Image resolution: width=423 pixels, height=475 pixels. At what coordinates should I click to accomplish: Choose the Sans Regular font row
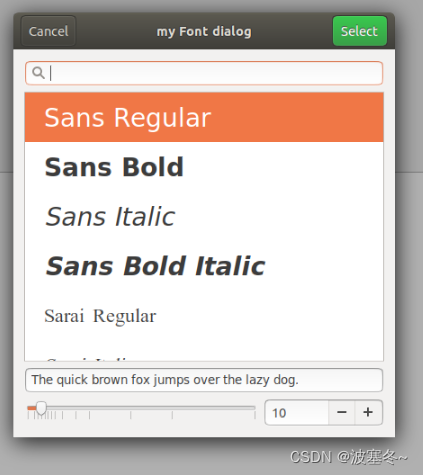pyautogui.click(x=204, y=117)
